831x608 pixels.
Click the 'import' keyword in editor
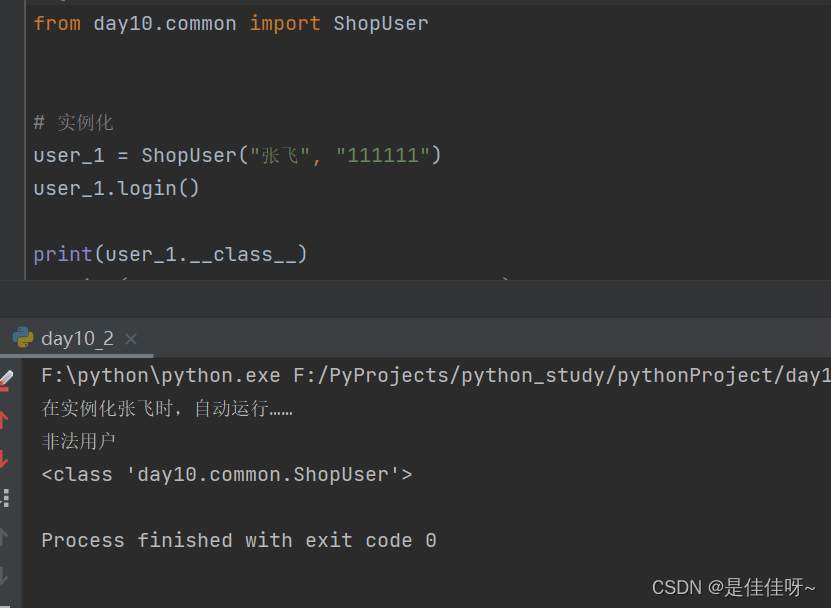point(285,23)
